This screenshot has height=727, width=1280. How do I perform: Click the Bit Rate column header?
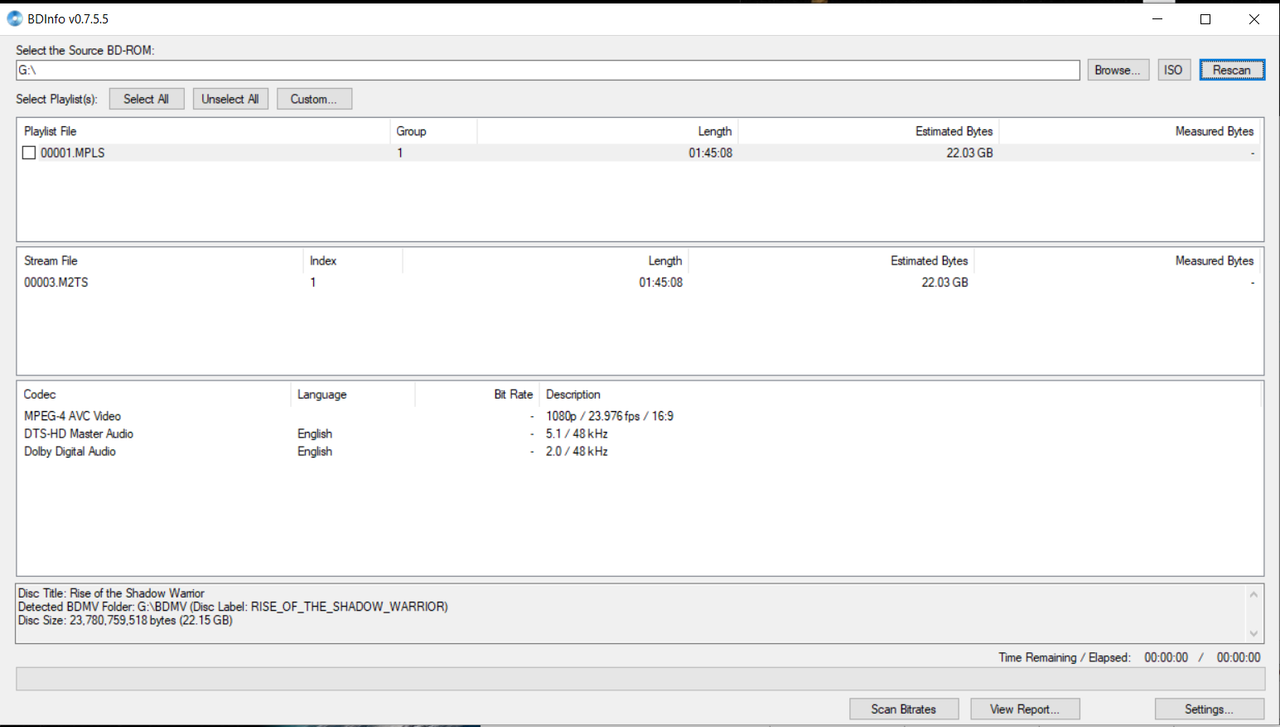click(477, 394)
